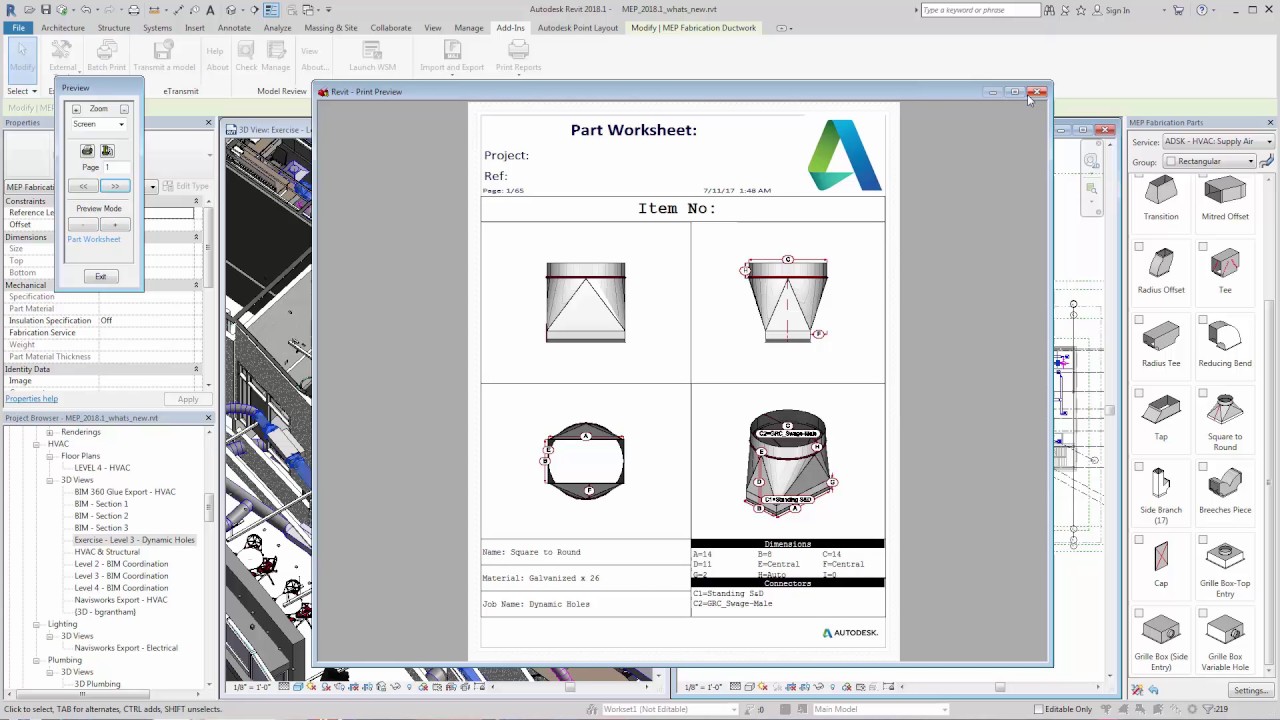This screenshot has height=720, width=1280.
Task: Switch to the Systems ribbon tab
Action: pos(157,28)
